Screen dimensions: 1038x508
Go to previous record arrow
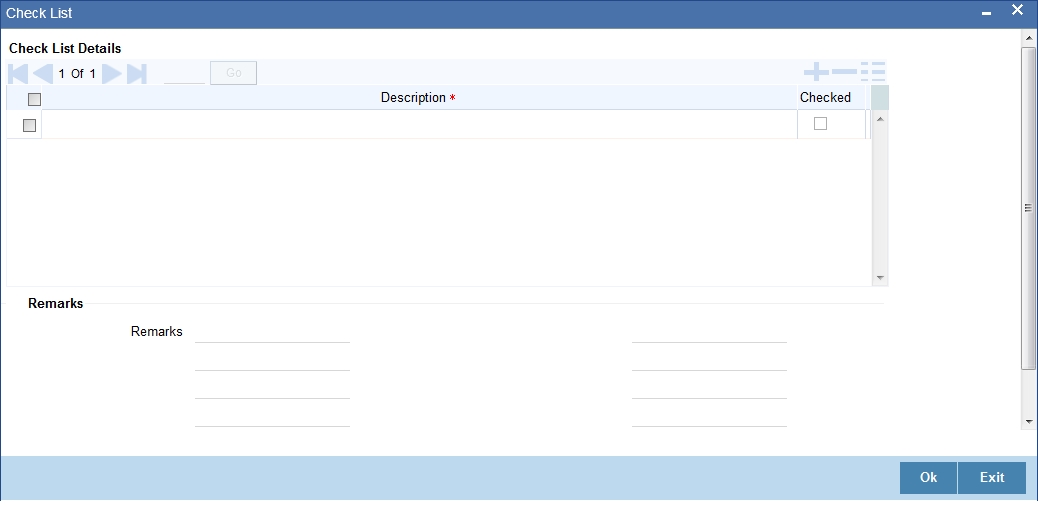[x=43, y=73]
